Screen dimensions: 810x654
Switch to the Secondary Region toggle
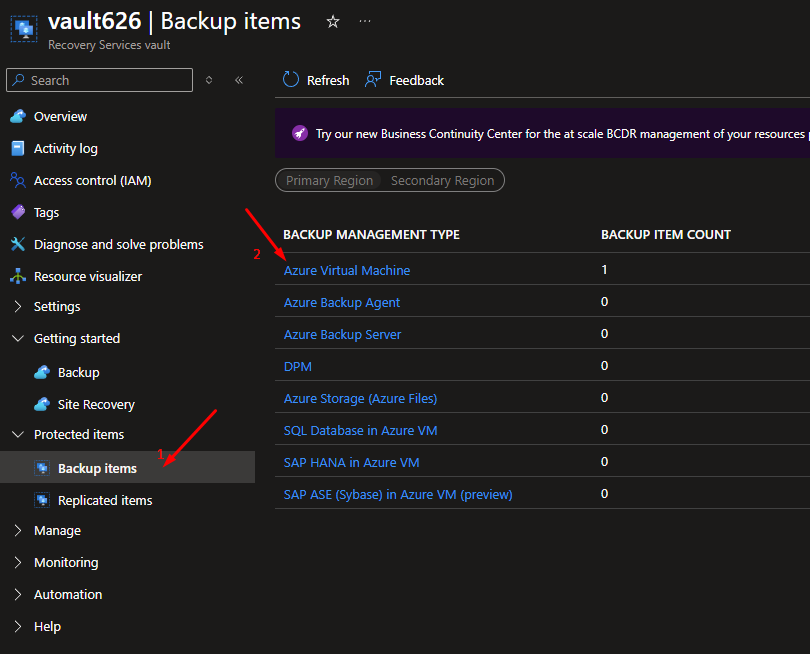click(x=442, y=180)
